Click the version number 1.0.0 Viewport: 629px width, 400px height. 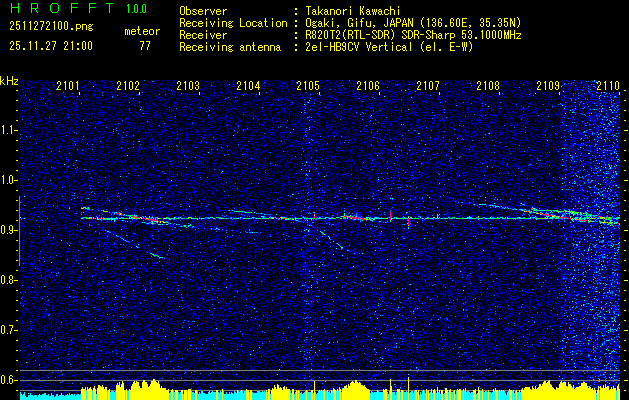[x=136, y=9]
